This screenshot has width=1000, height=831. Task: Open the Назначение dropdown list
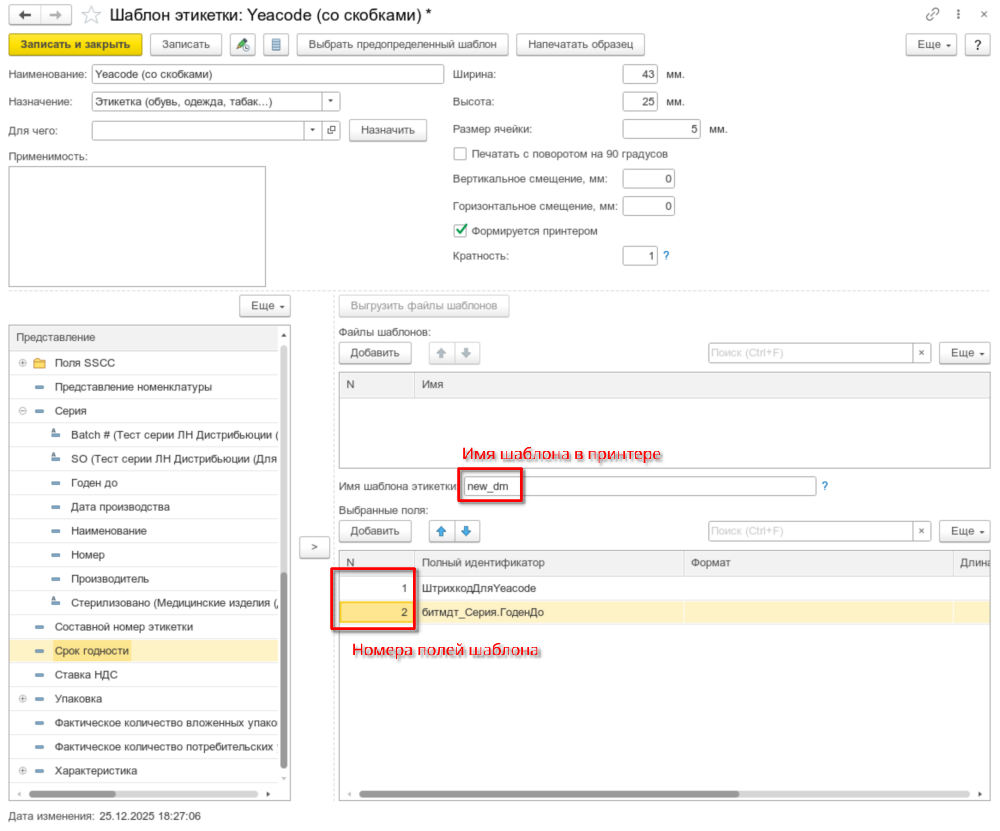point(331,102)
